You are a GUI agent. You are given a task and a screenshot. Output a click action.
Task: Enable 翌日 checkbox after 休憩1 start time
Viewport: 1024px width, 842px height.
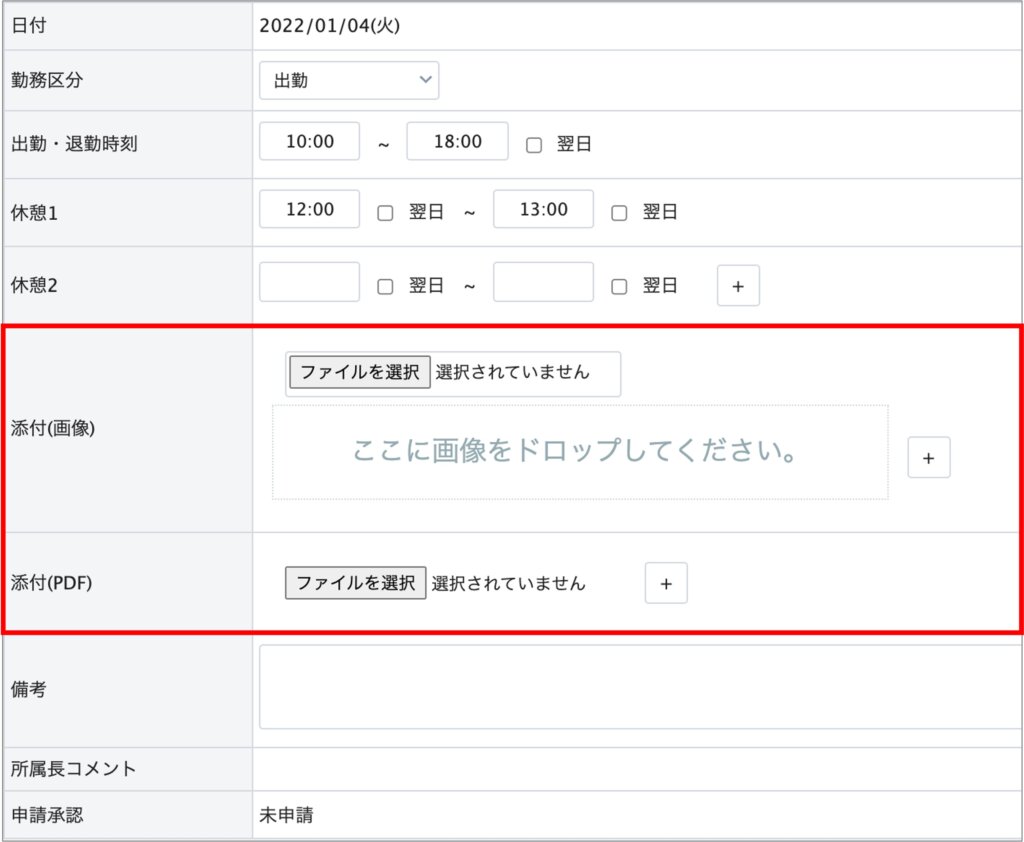(x=385, y=212)
